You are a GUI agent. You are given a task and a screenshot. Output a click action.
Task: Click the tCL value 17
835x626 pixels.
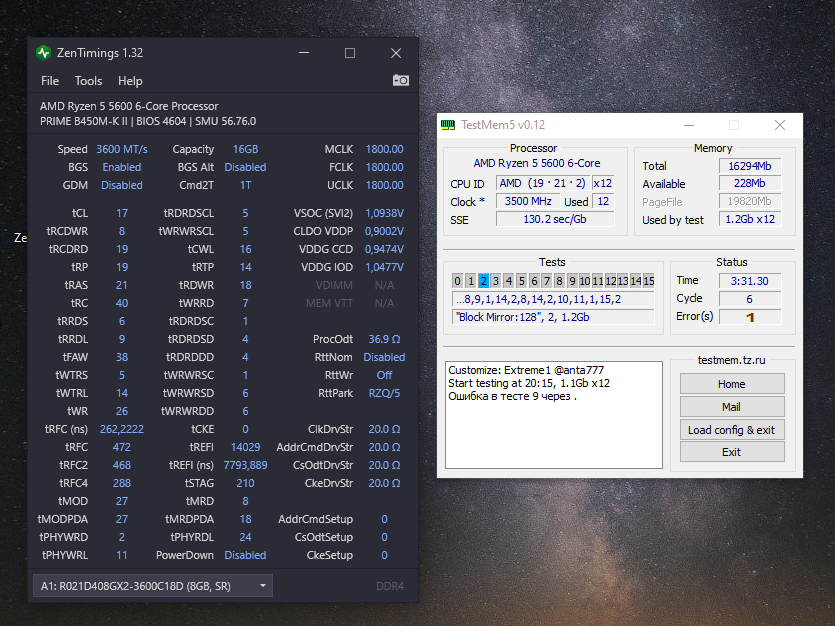[122, 213]
